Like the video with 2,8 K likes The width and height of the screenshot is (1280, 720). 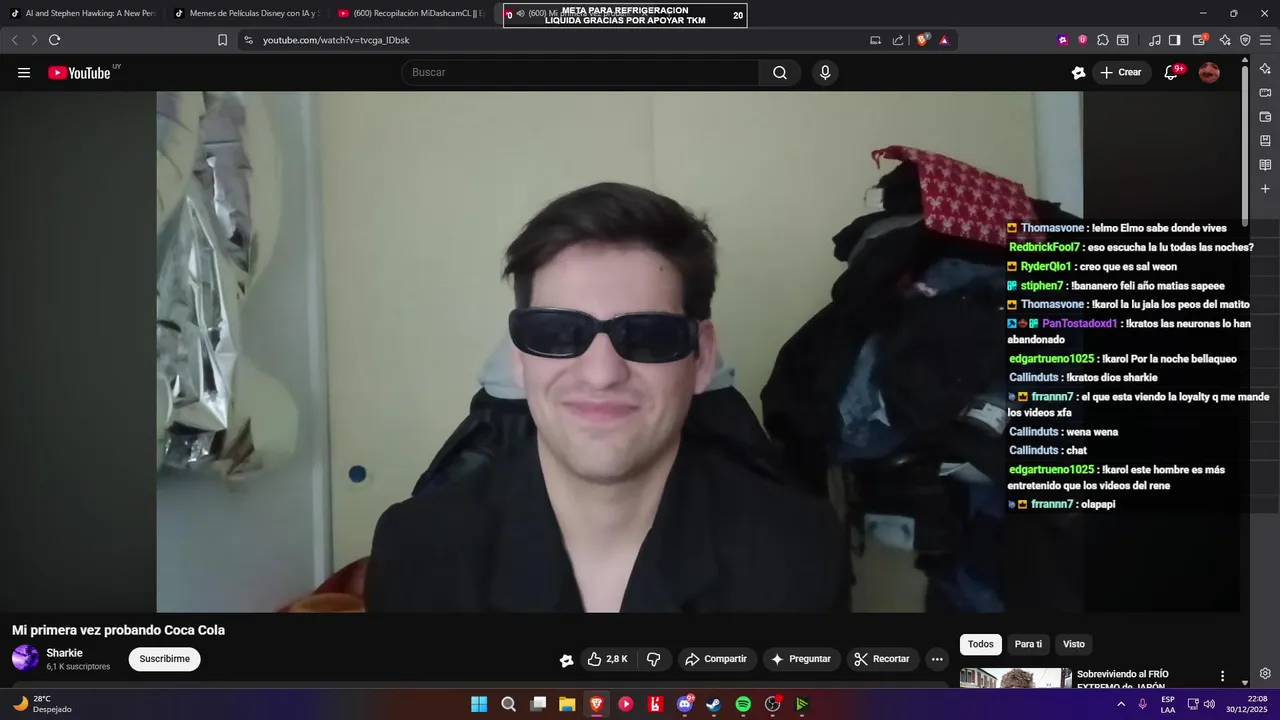(x=608, y=659)
